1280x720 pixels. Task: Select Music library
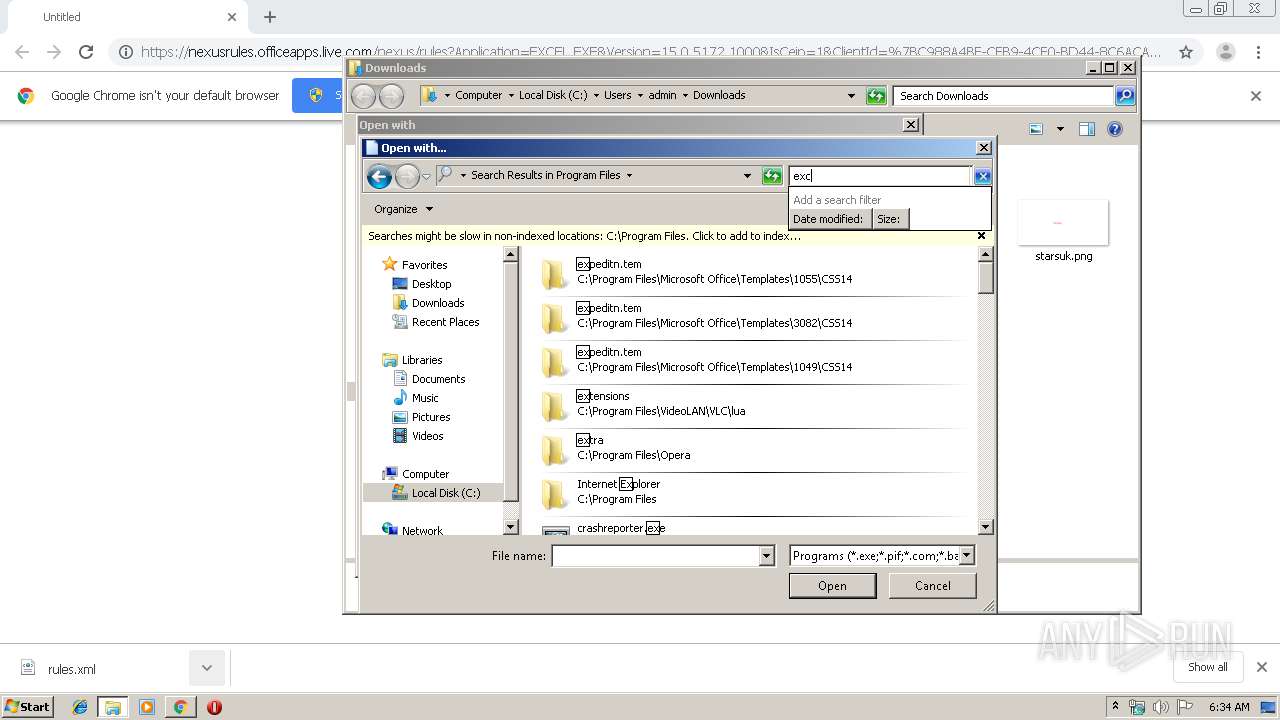tap(425, 398)
